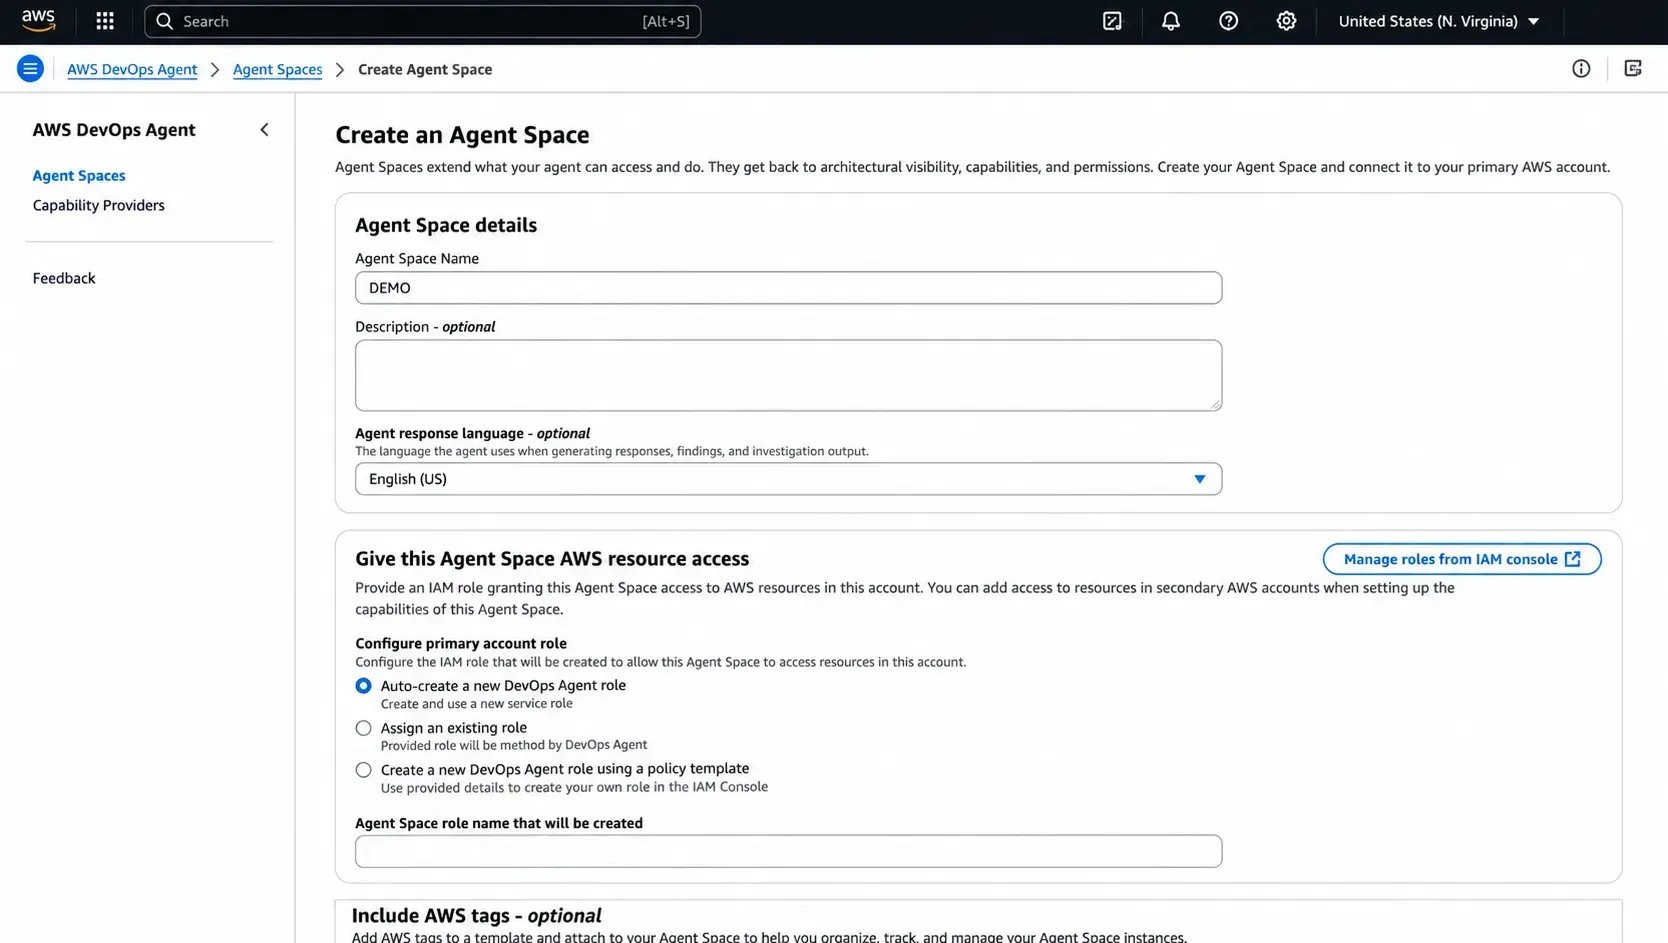The image size is (1668, 943).
Task: Open the settings gear icon
Action: 1286,21
